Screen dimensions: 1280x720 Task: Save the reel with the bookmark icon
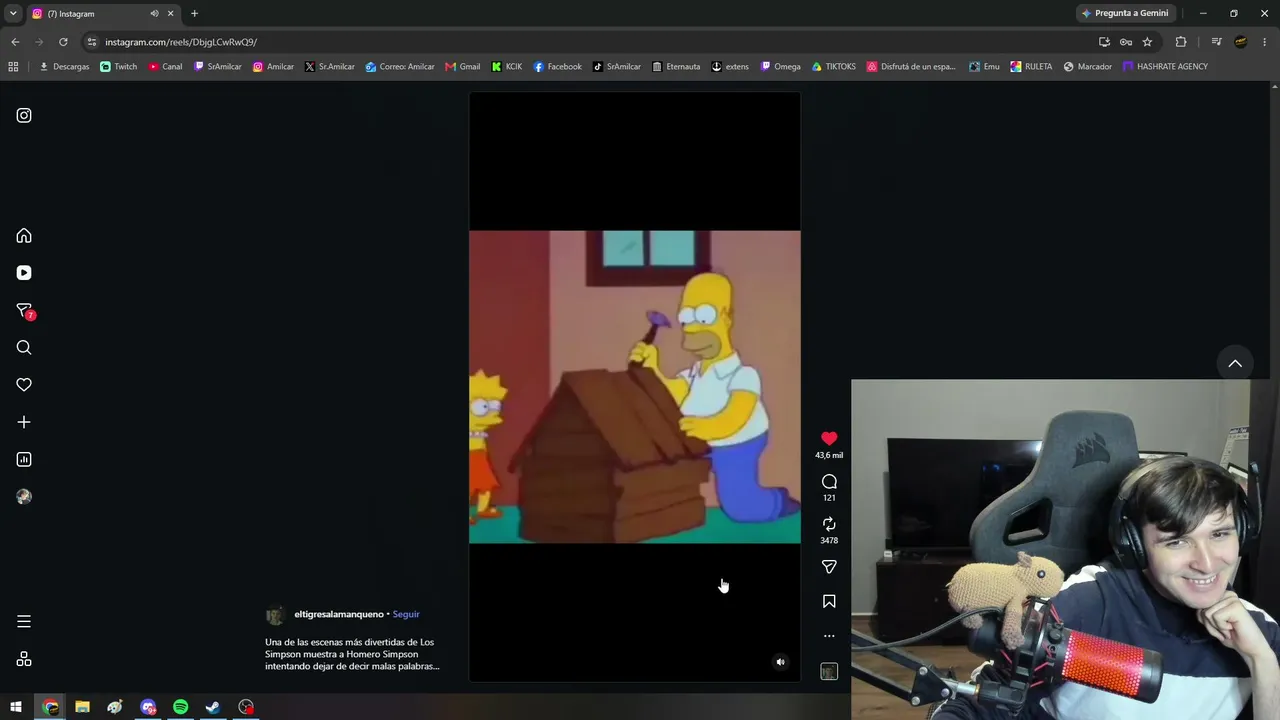829,602
